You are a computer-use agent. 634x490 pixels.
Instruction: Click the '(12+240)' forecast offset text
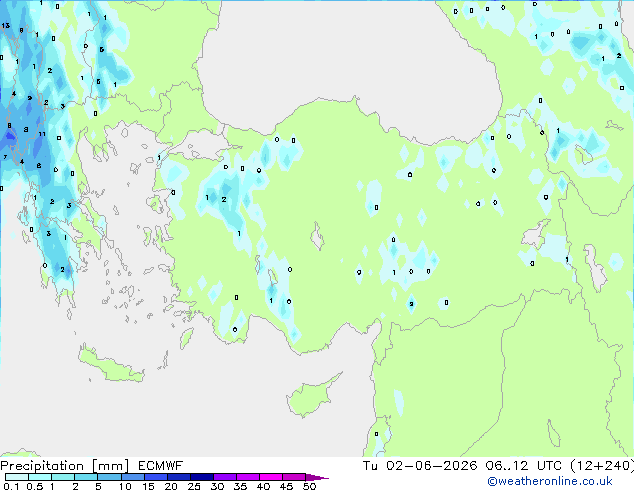tap(602, 466)
